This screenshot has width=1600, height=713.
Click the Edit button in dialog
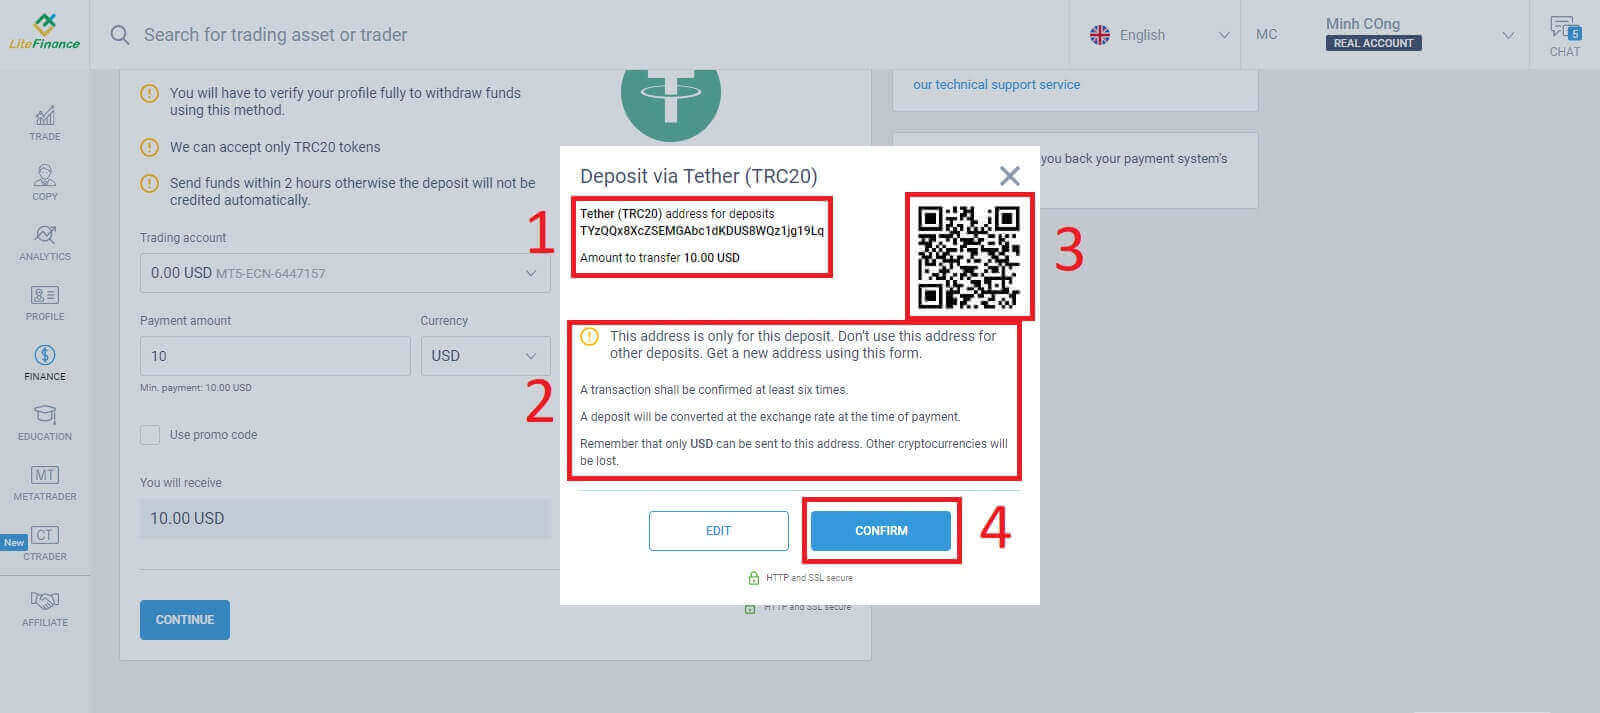(x=718, y=531)
